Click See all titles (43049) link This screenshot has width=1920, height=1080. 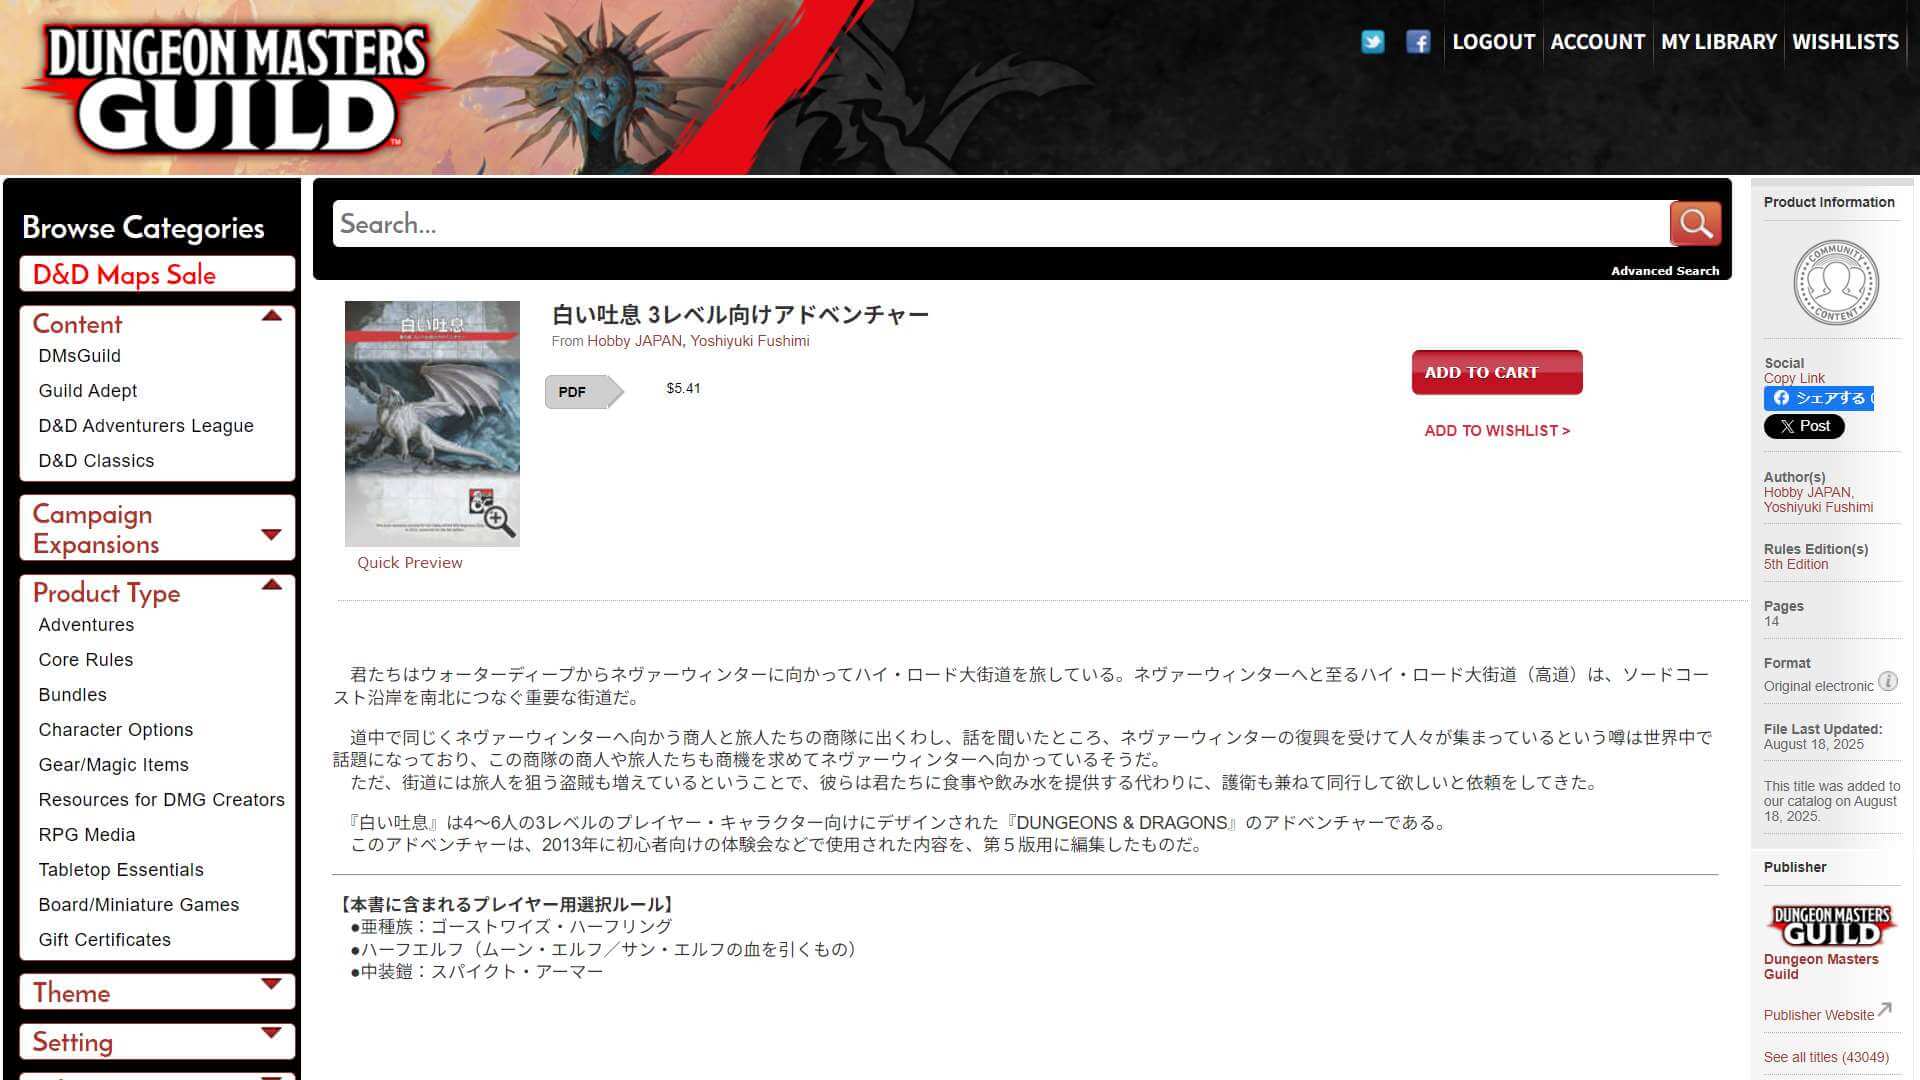(1826, 1057)
